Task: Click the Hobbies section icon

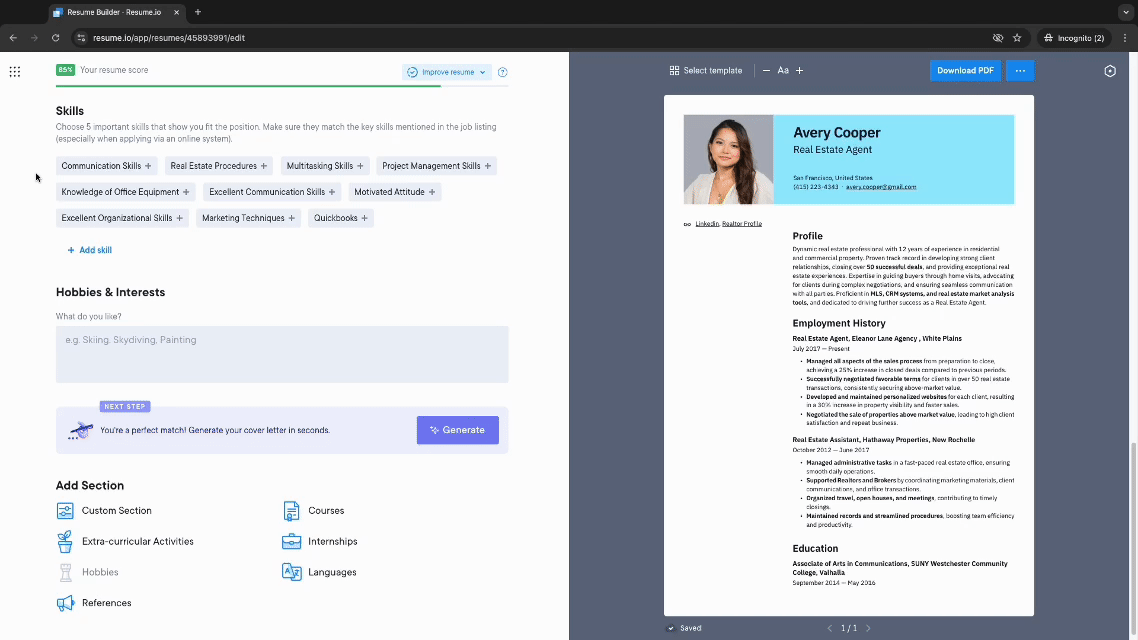Action: pos(64,572)
